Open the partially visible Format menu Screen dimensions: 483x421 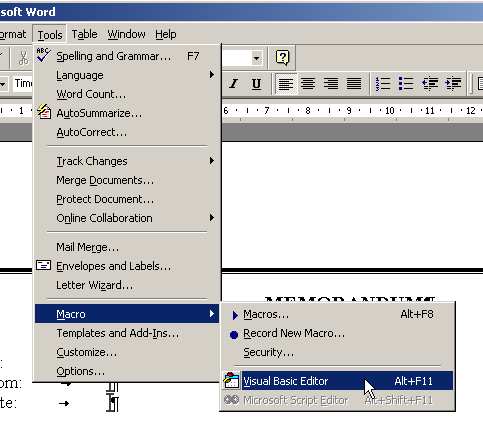(x=13, y=34)
